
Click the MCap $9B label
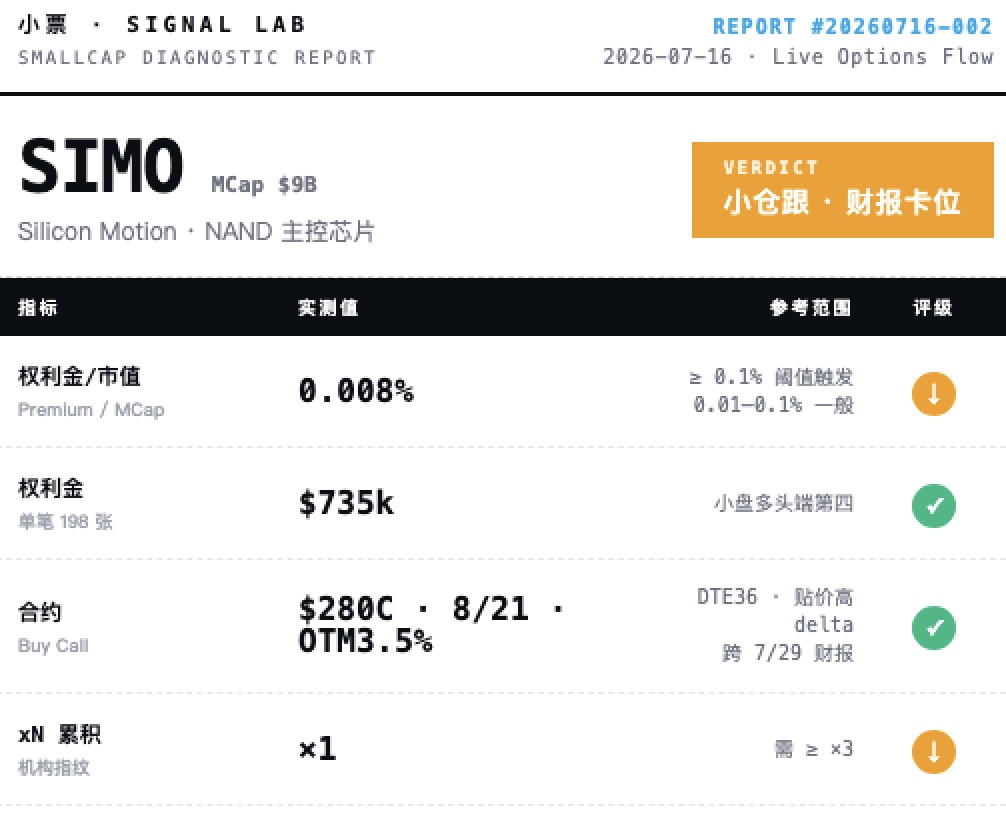pos(264,185)
